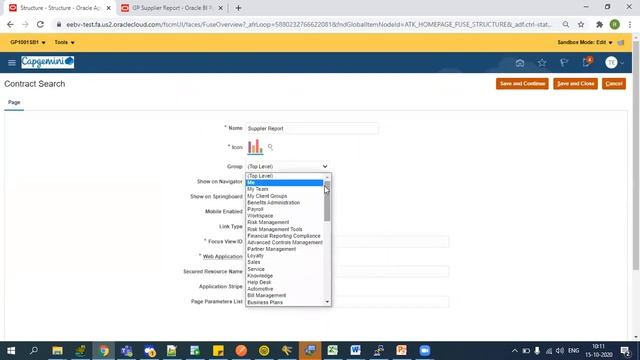This screenshot has width=640, height=360.
Task: Open Windows taskbar search
Action: point(34,351)
